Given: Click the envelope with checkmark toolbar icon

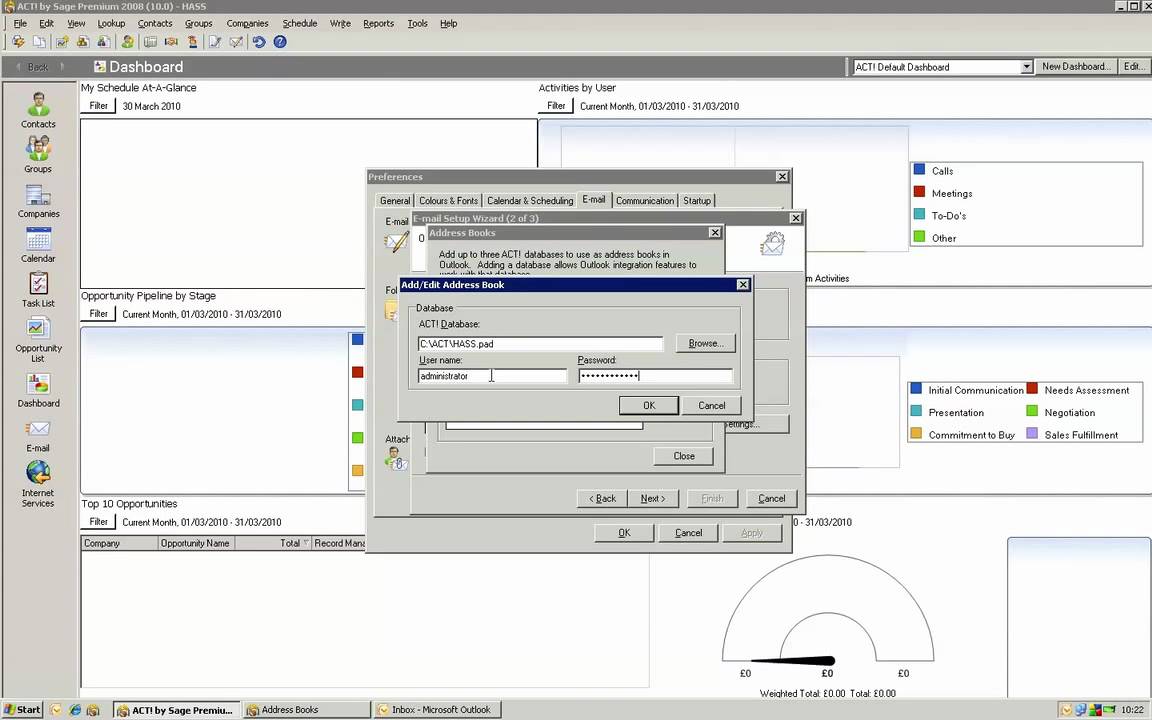Looking at the screenshot, I should (x=236, y=42).
